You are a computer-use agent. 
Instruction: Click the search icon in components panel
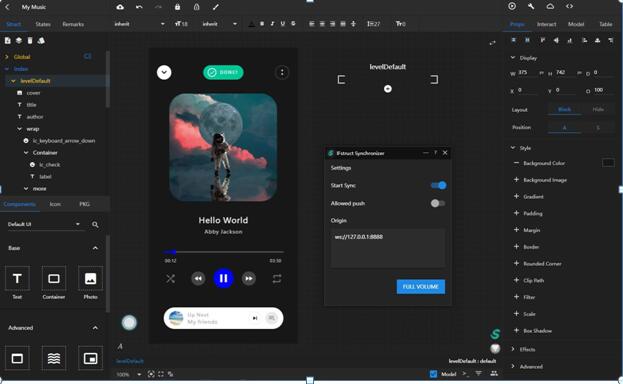click(95, 225)
